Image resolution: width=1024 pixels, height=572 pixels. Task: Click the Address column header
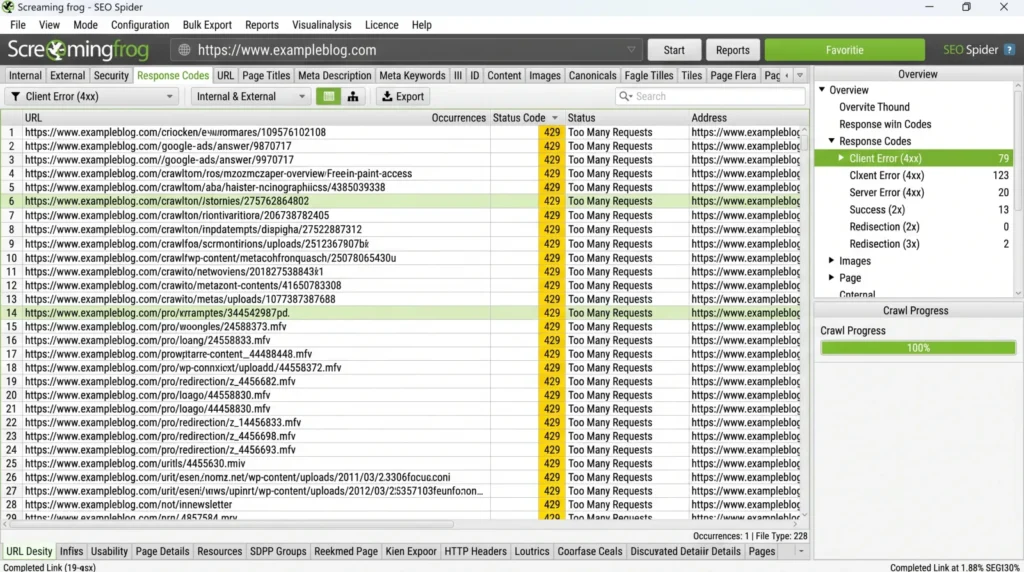(709, 118)
